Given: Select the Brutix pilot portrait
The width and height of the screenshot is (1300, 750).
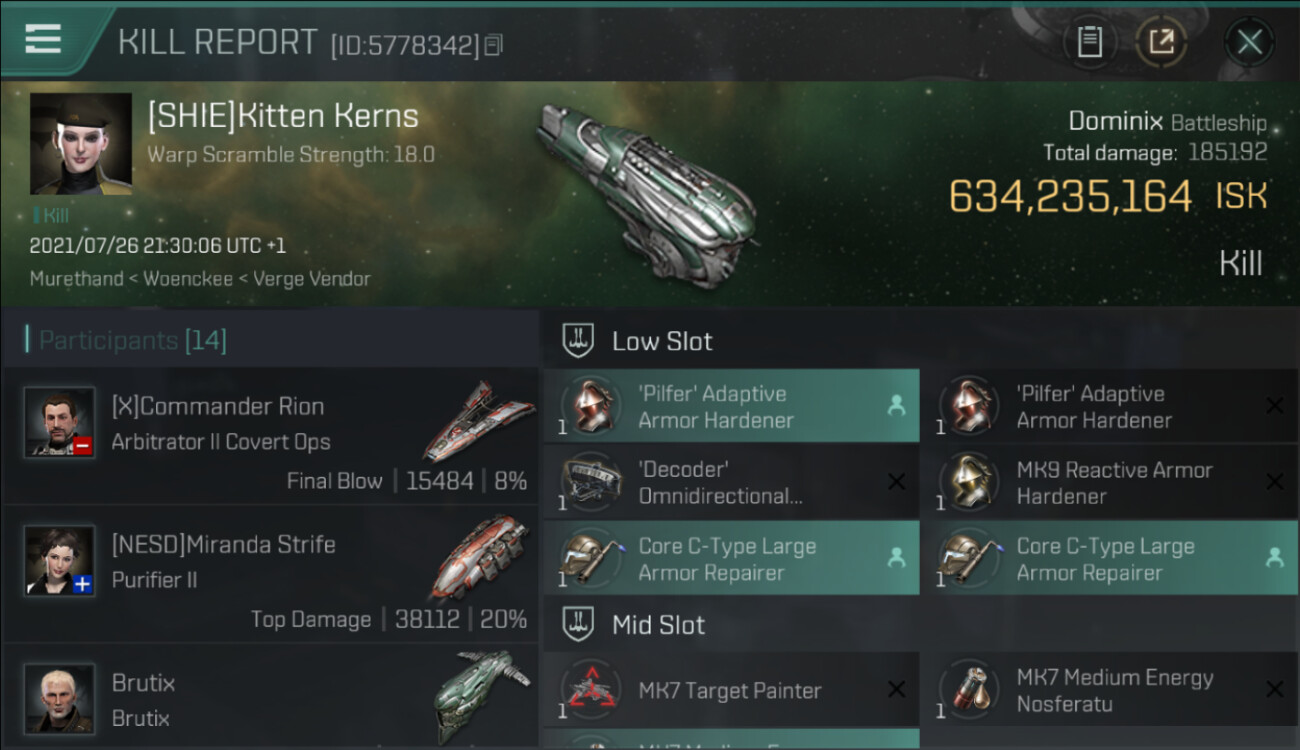Looking at the screenshot, I should pos(60,697).
